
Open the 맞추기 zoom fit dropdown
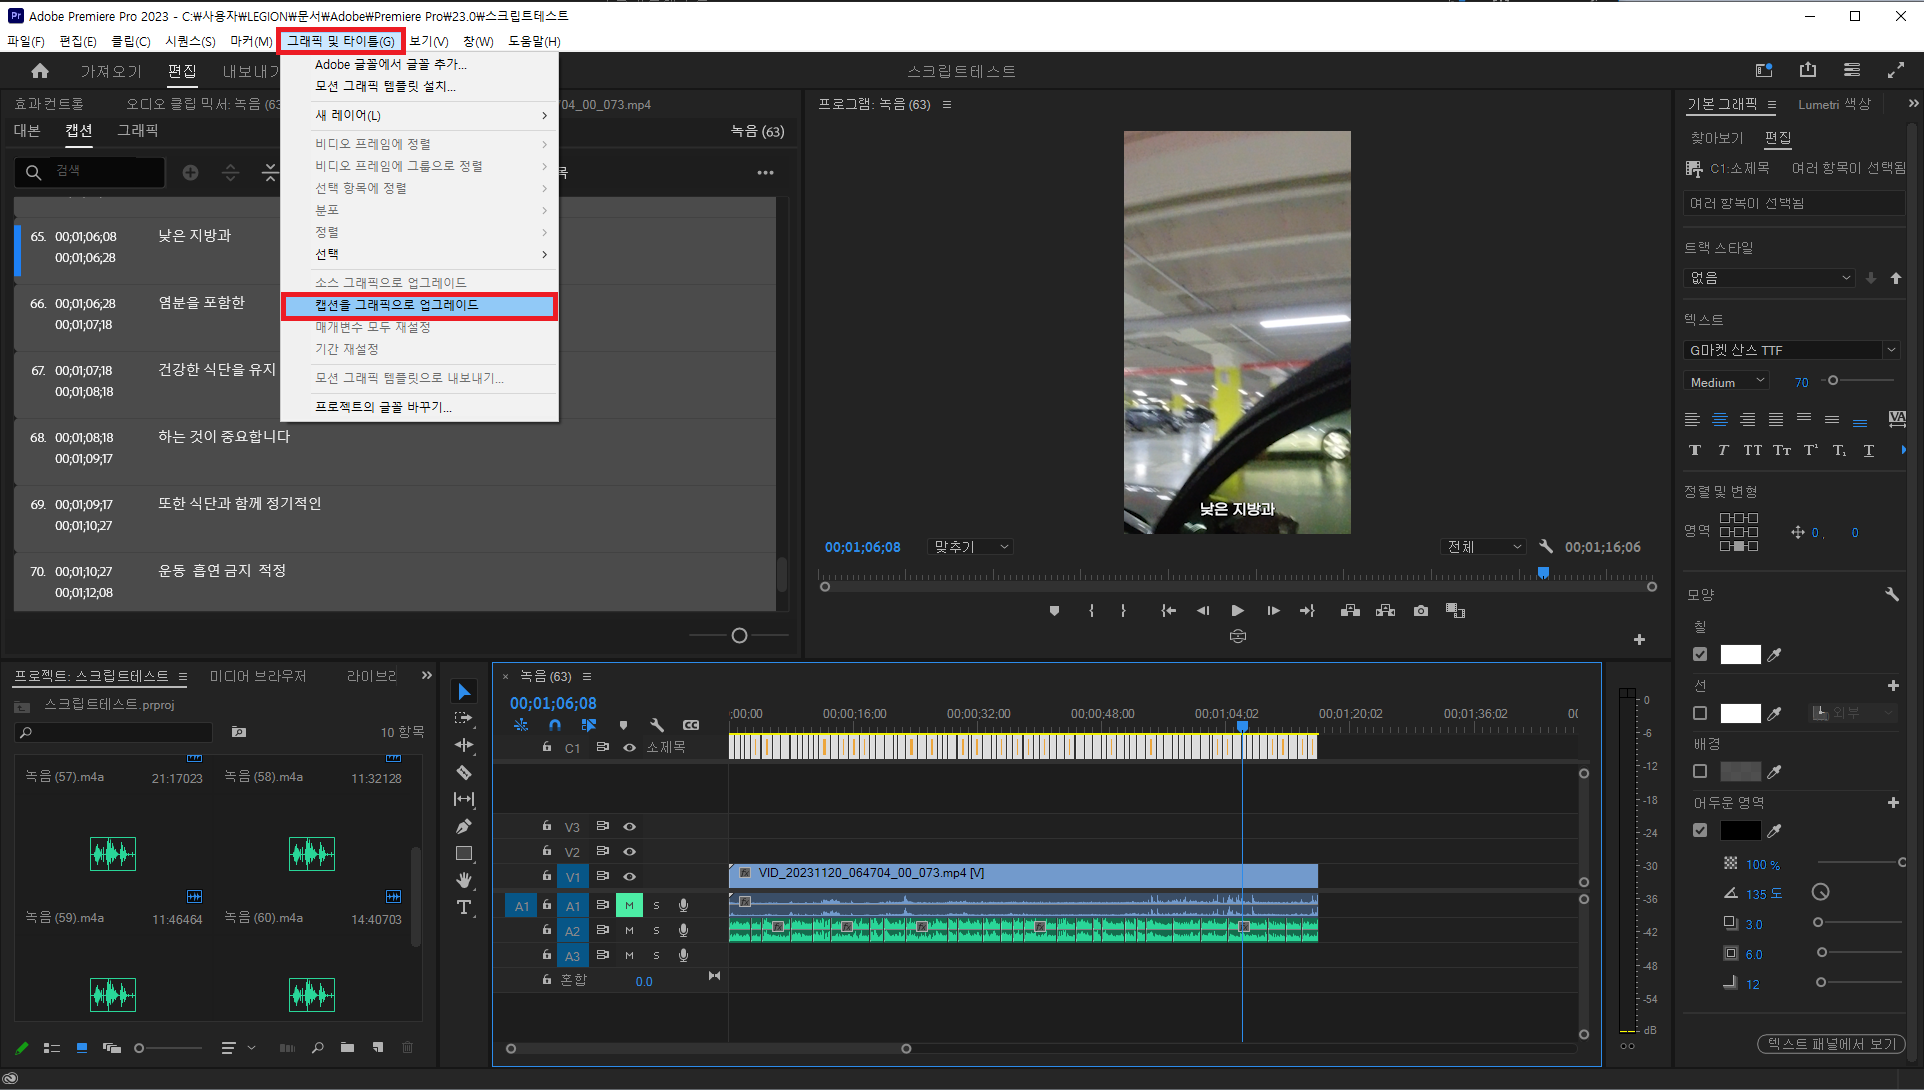[x=972, y=547]
